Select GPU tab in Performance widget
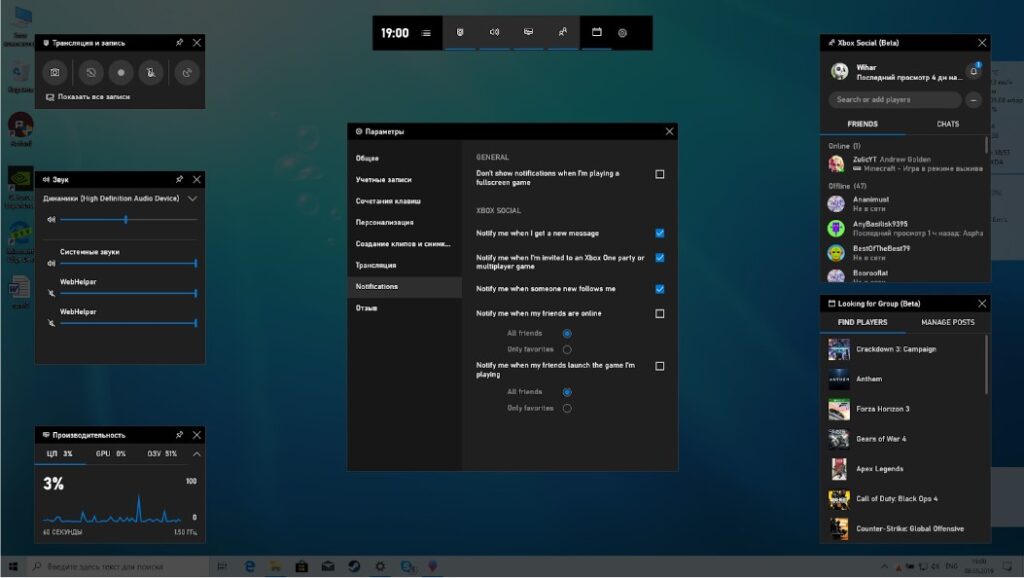 point(110,454)
